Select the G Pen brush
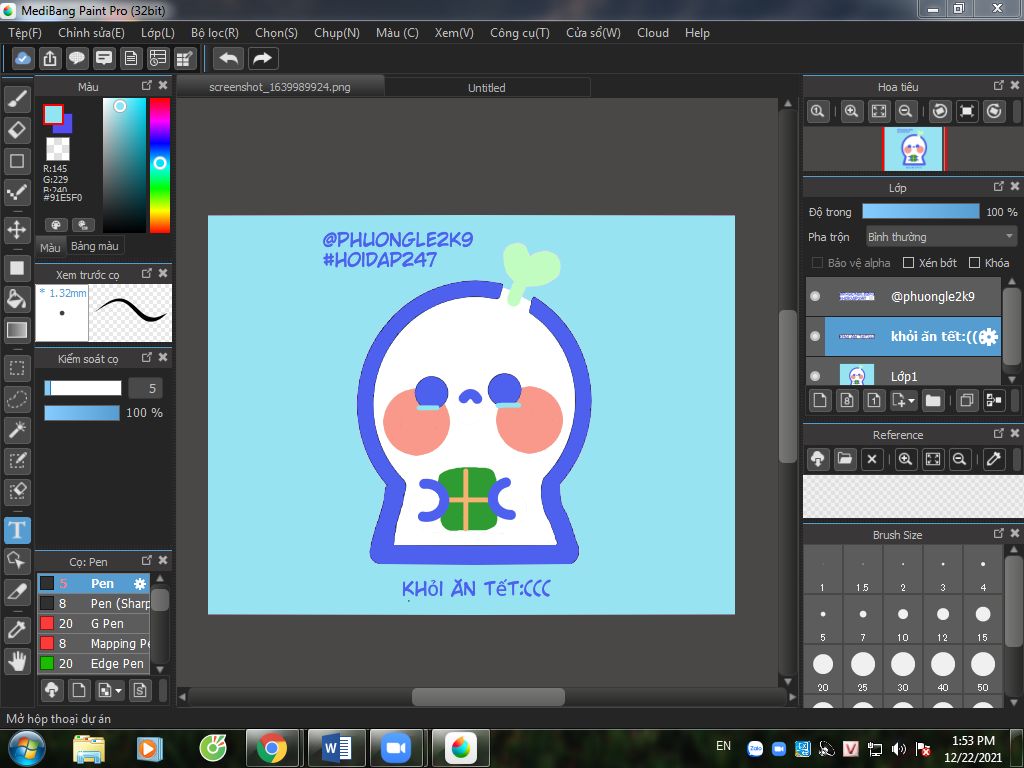 (93, 623)
